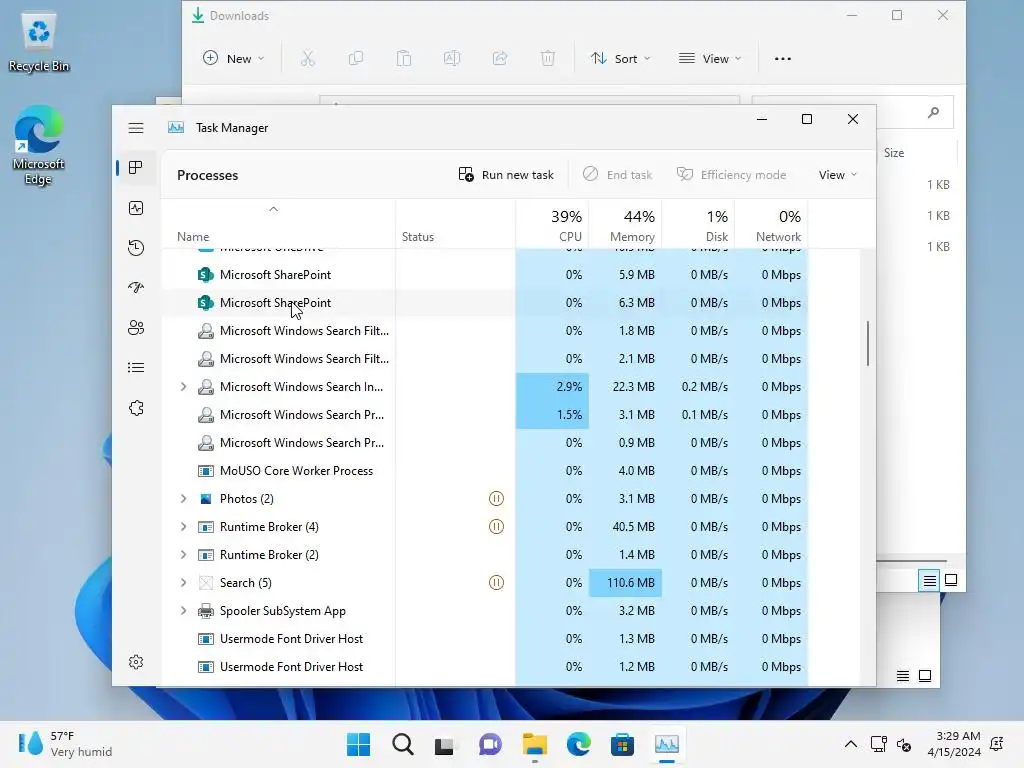Image resolution: width=1024 pixels, height=768 pixels.
Task: Open App history page icon
Action: (136, 248)
